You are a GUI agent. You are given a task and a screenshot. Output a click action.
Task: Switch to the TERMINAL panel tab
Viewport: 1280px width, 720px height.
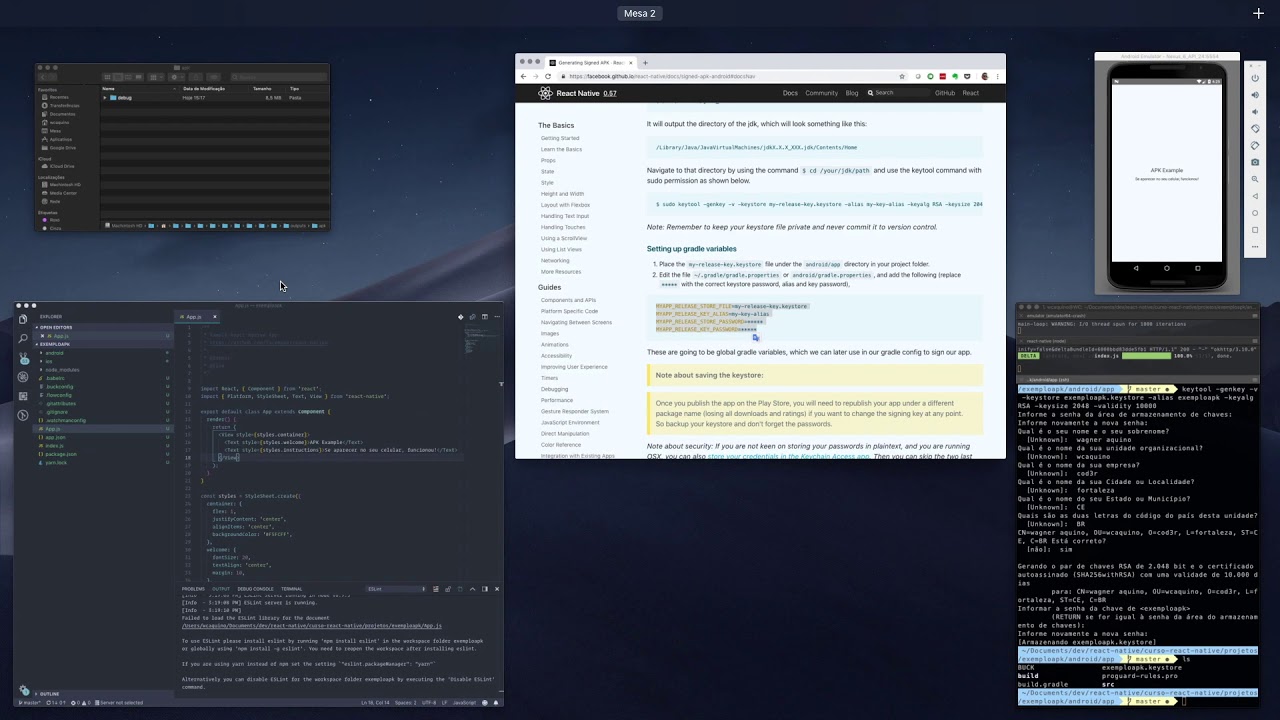[291, 589]
